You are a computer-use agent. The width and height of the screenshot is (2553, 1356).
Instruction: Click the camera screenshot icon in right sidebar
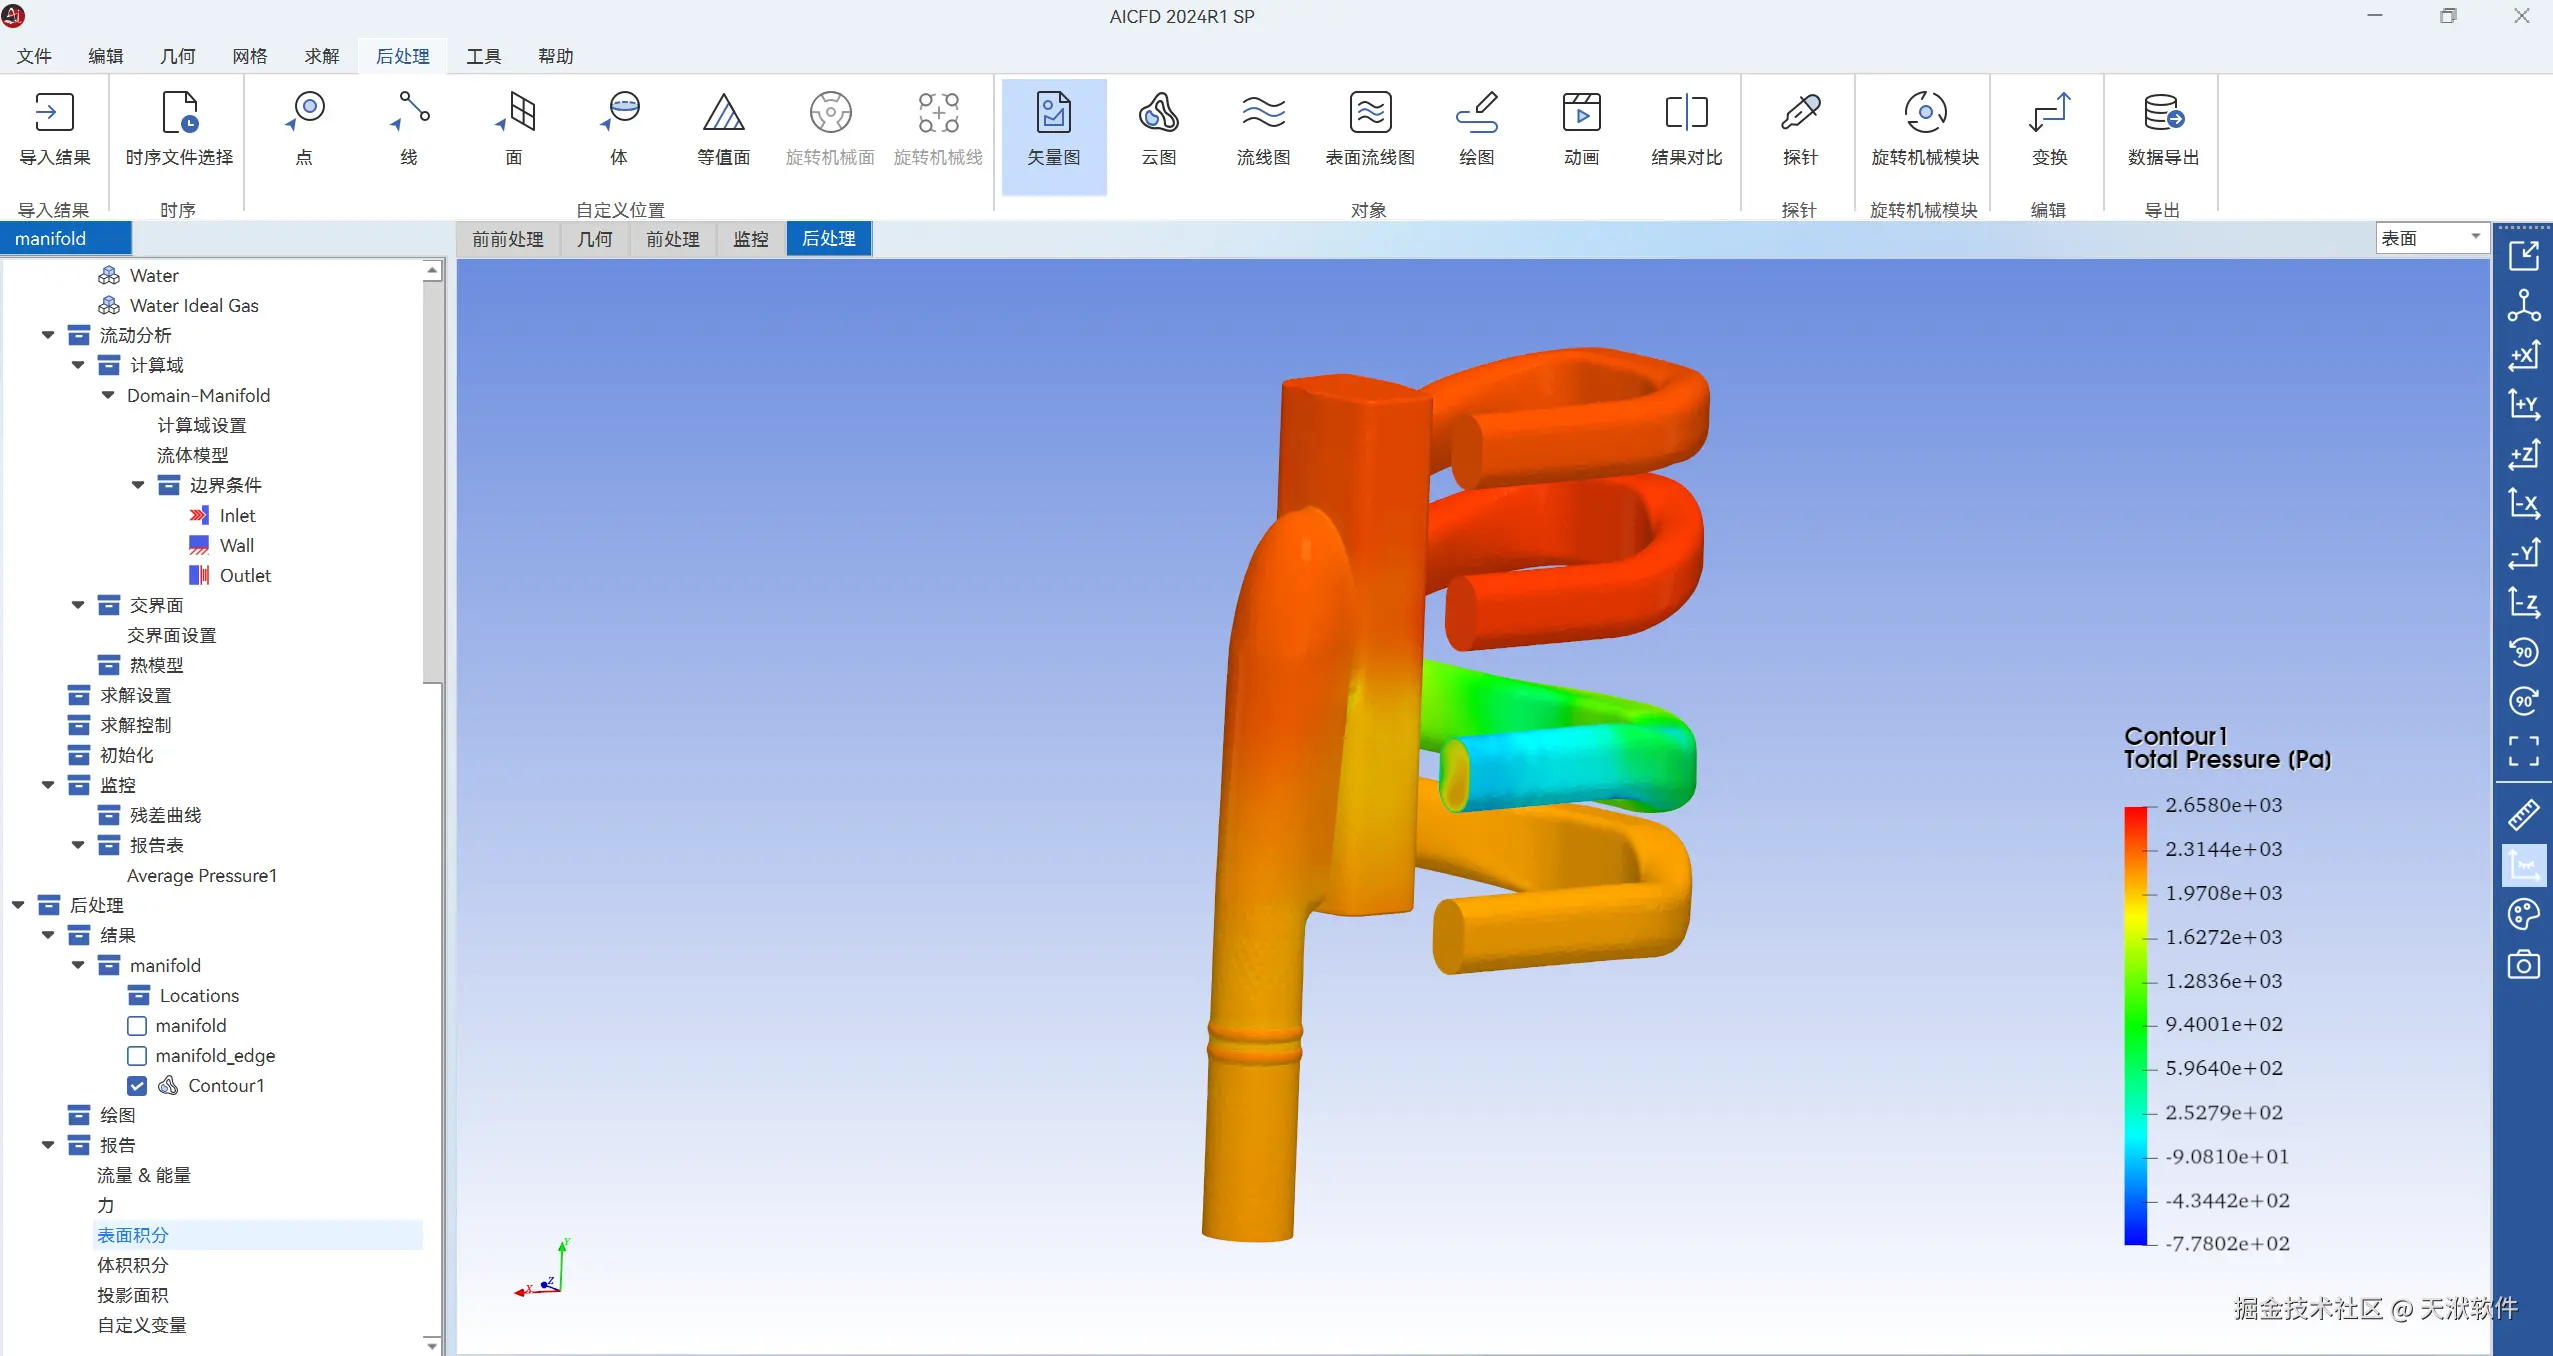tap(2523, 965)
